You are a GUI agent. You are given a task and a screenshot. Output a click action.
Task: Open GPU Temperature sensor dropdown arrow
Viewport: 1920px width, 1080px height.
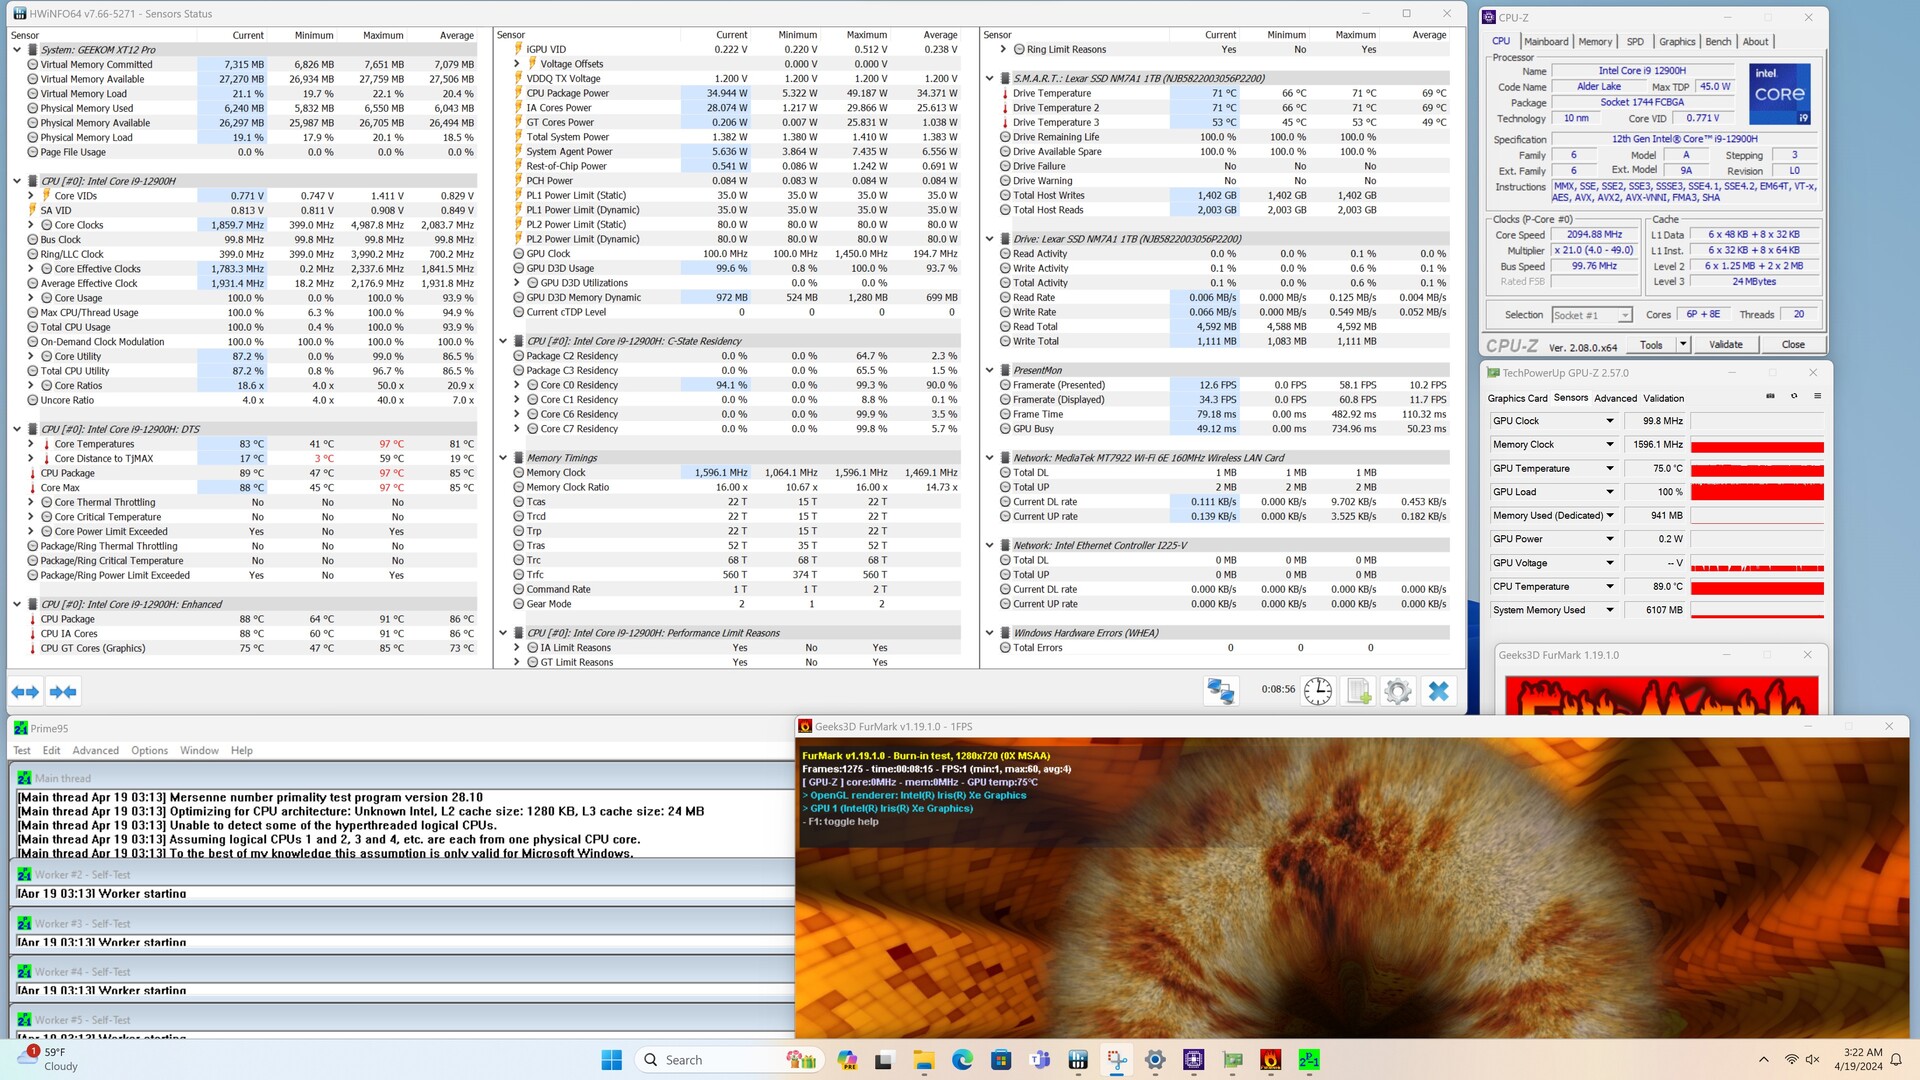point(1609,468)
